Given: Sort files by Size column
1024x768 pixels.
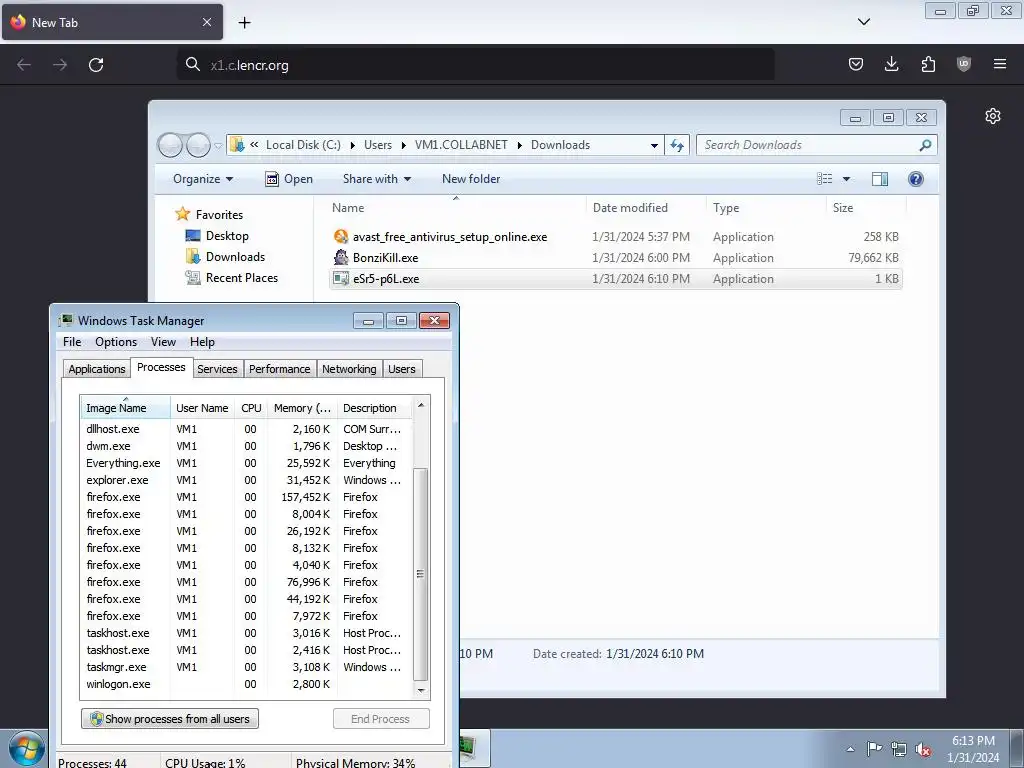Looking at the screenshot, I should (x=866, y=208).
